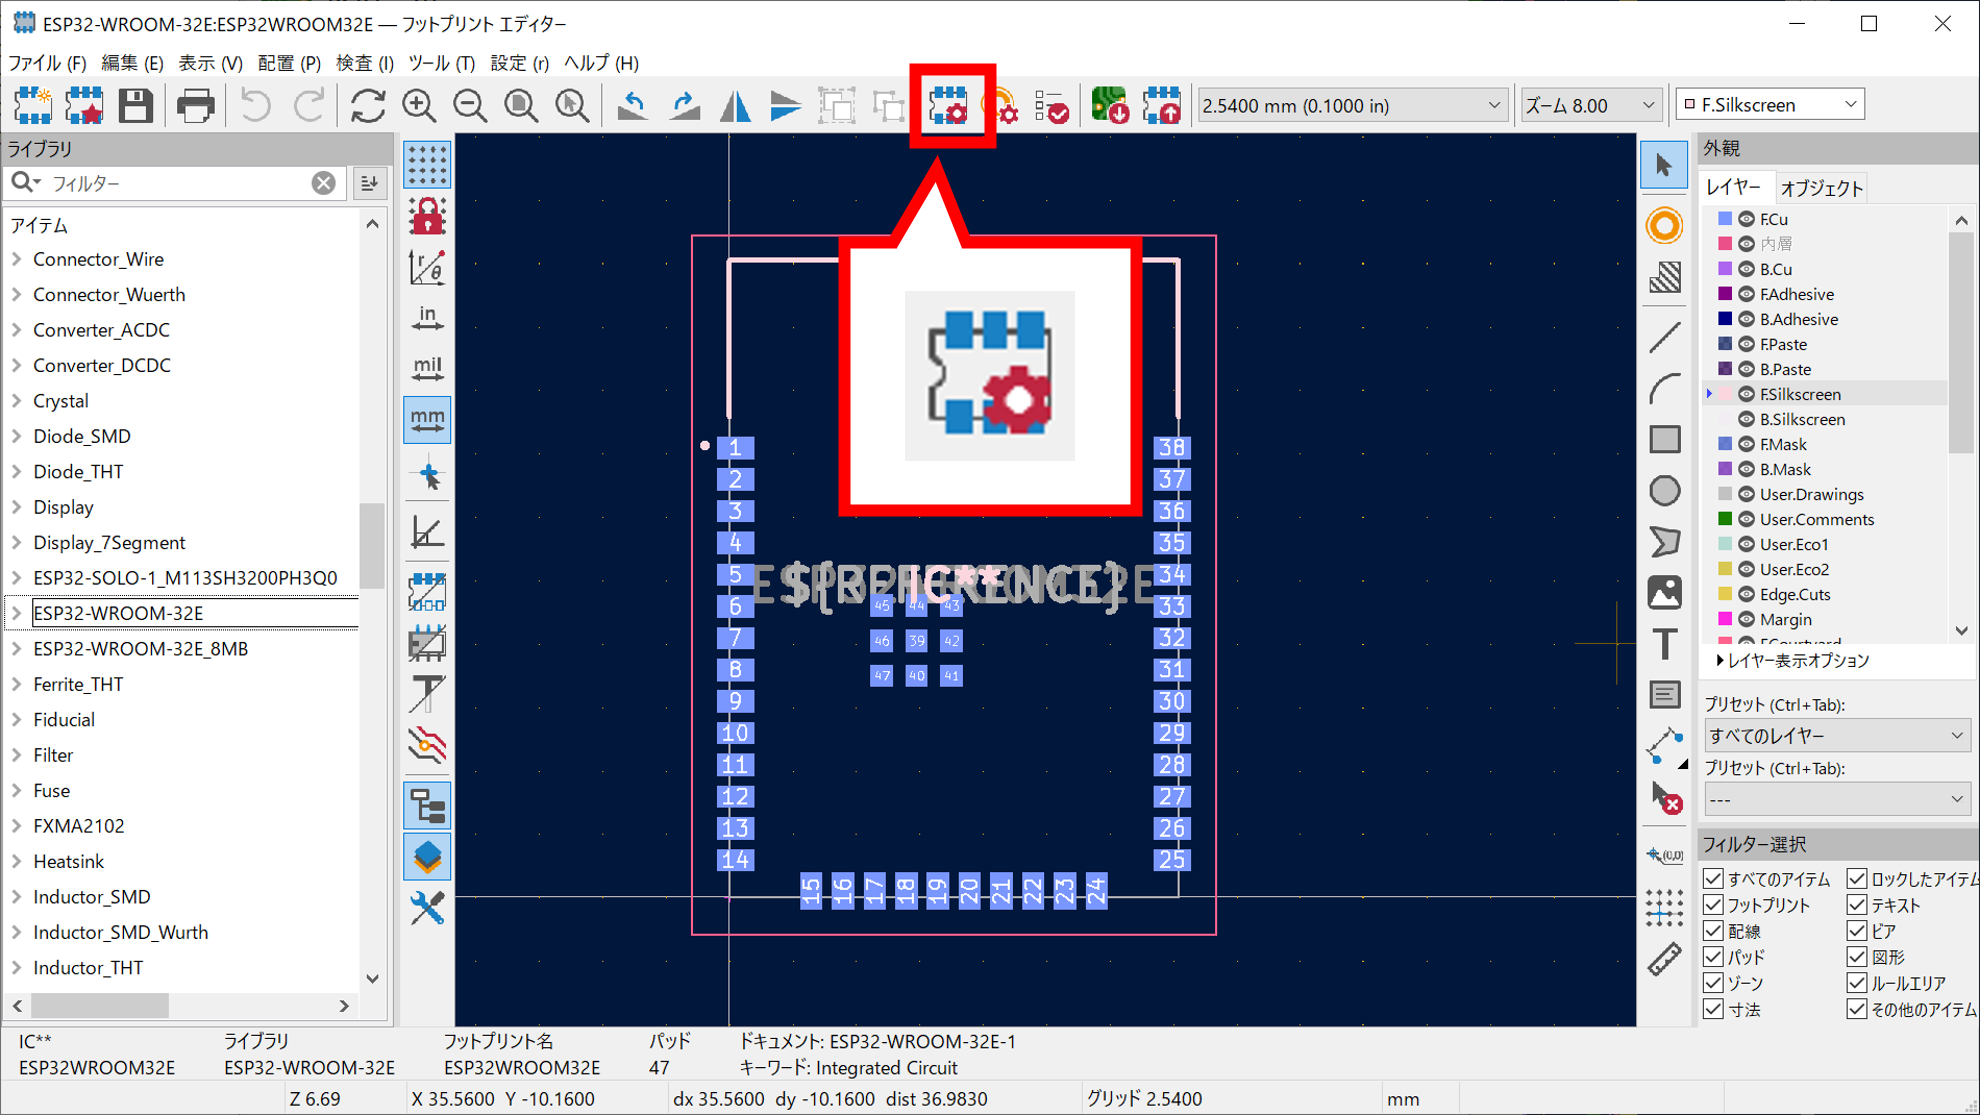Toggle the library tree panel icon

[x=427, y=806]
